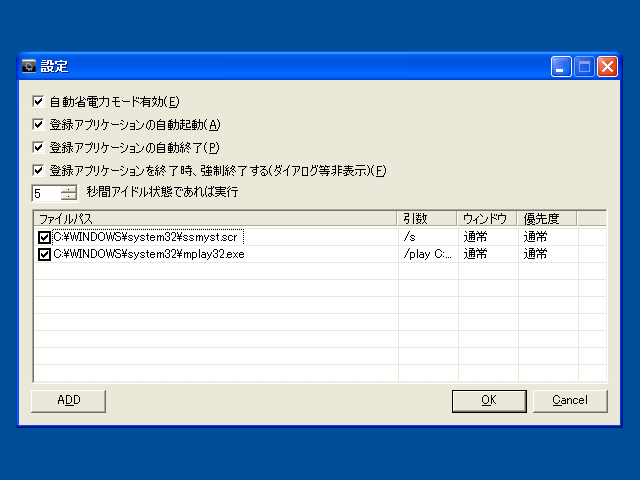The width and height of the screenshot is (640, 480).
Task: Click the 設定 title bar app icon
Action: coord(29,66)
